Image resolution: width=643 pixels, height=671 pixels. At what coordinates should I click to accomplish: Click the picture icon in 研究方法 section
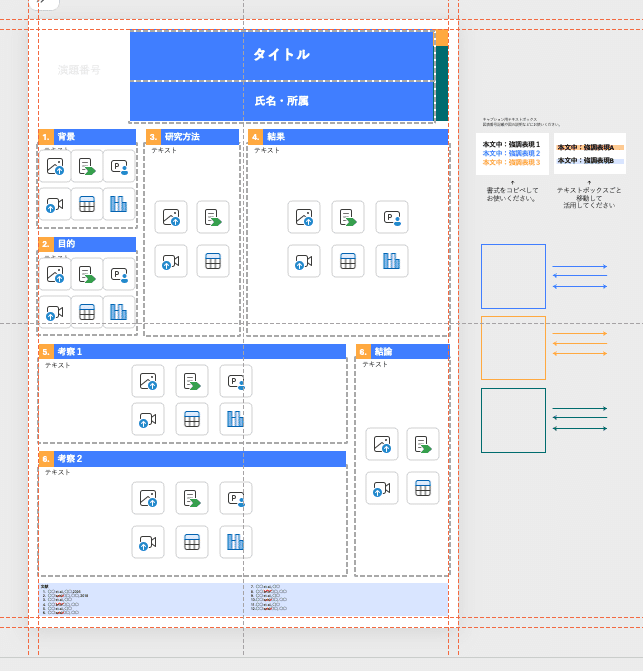click(171, 217)
